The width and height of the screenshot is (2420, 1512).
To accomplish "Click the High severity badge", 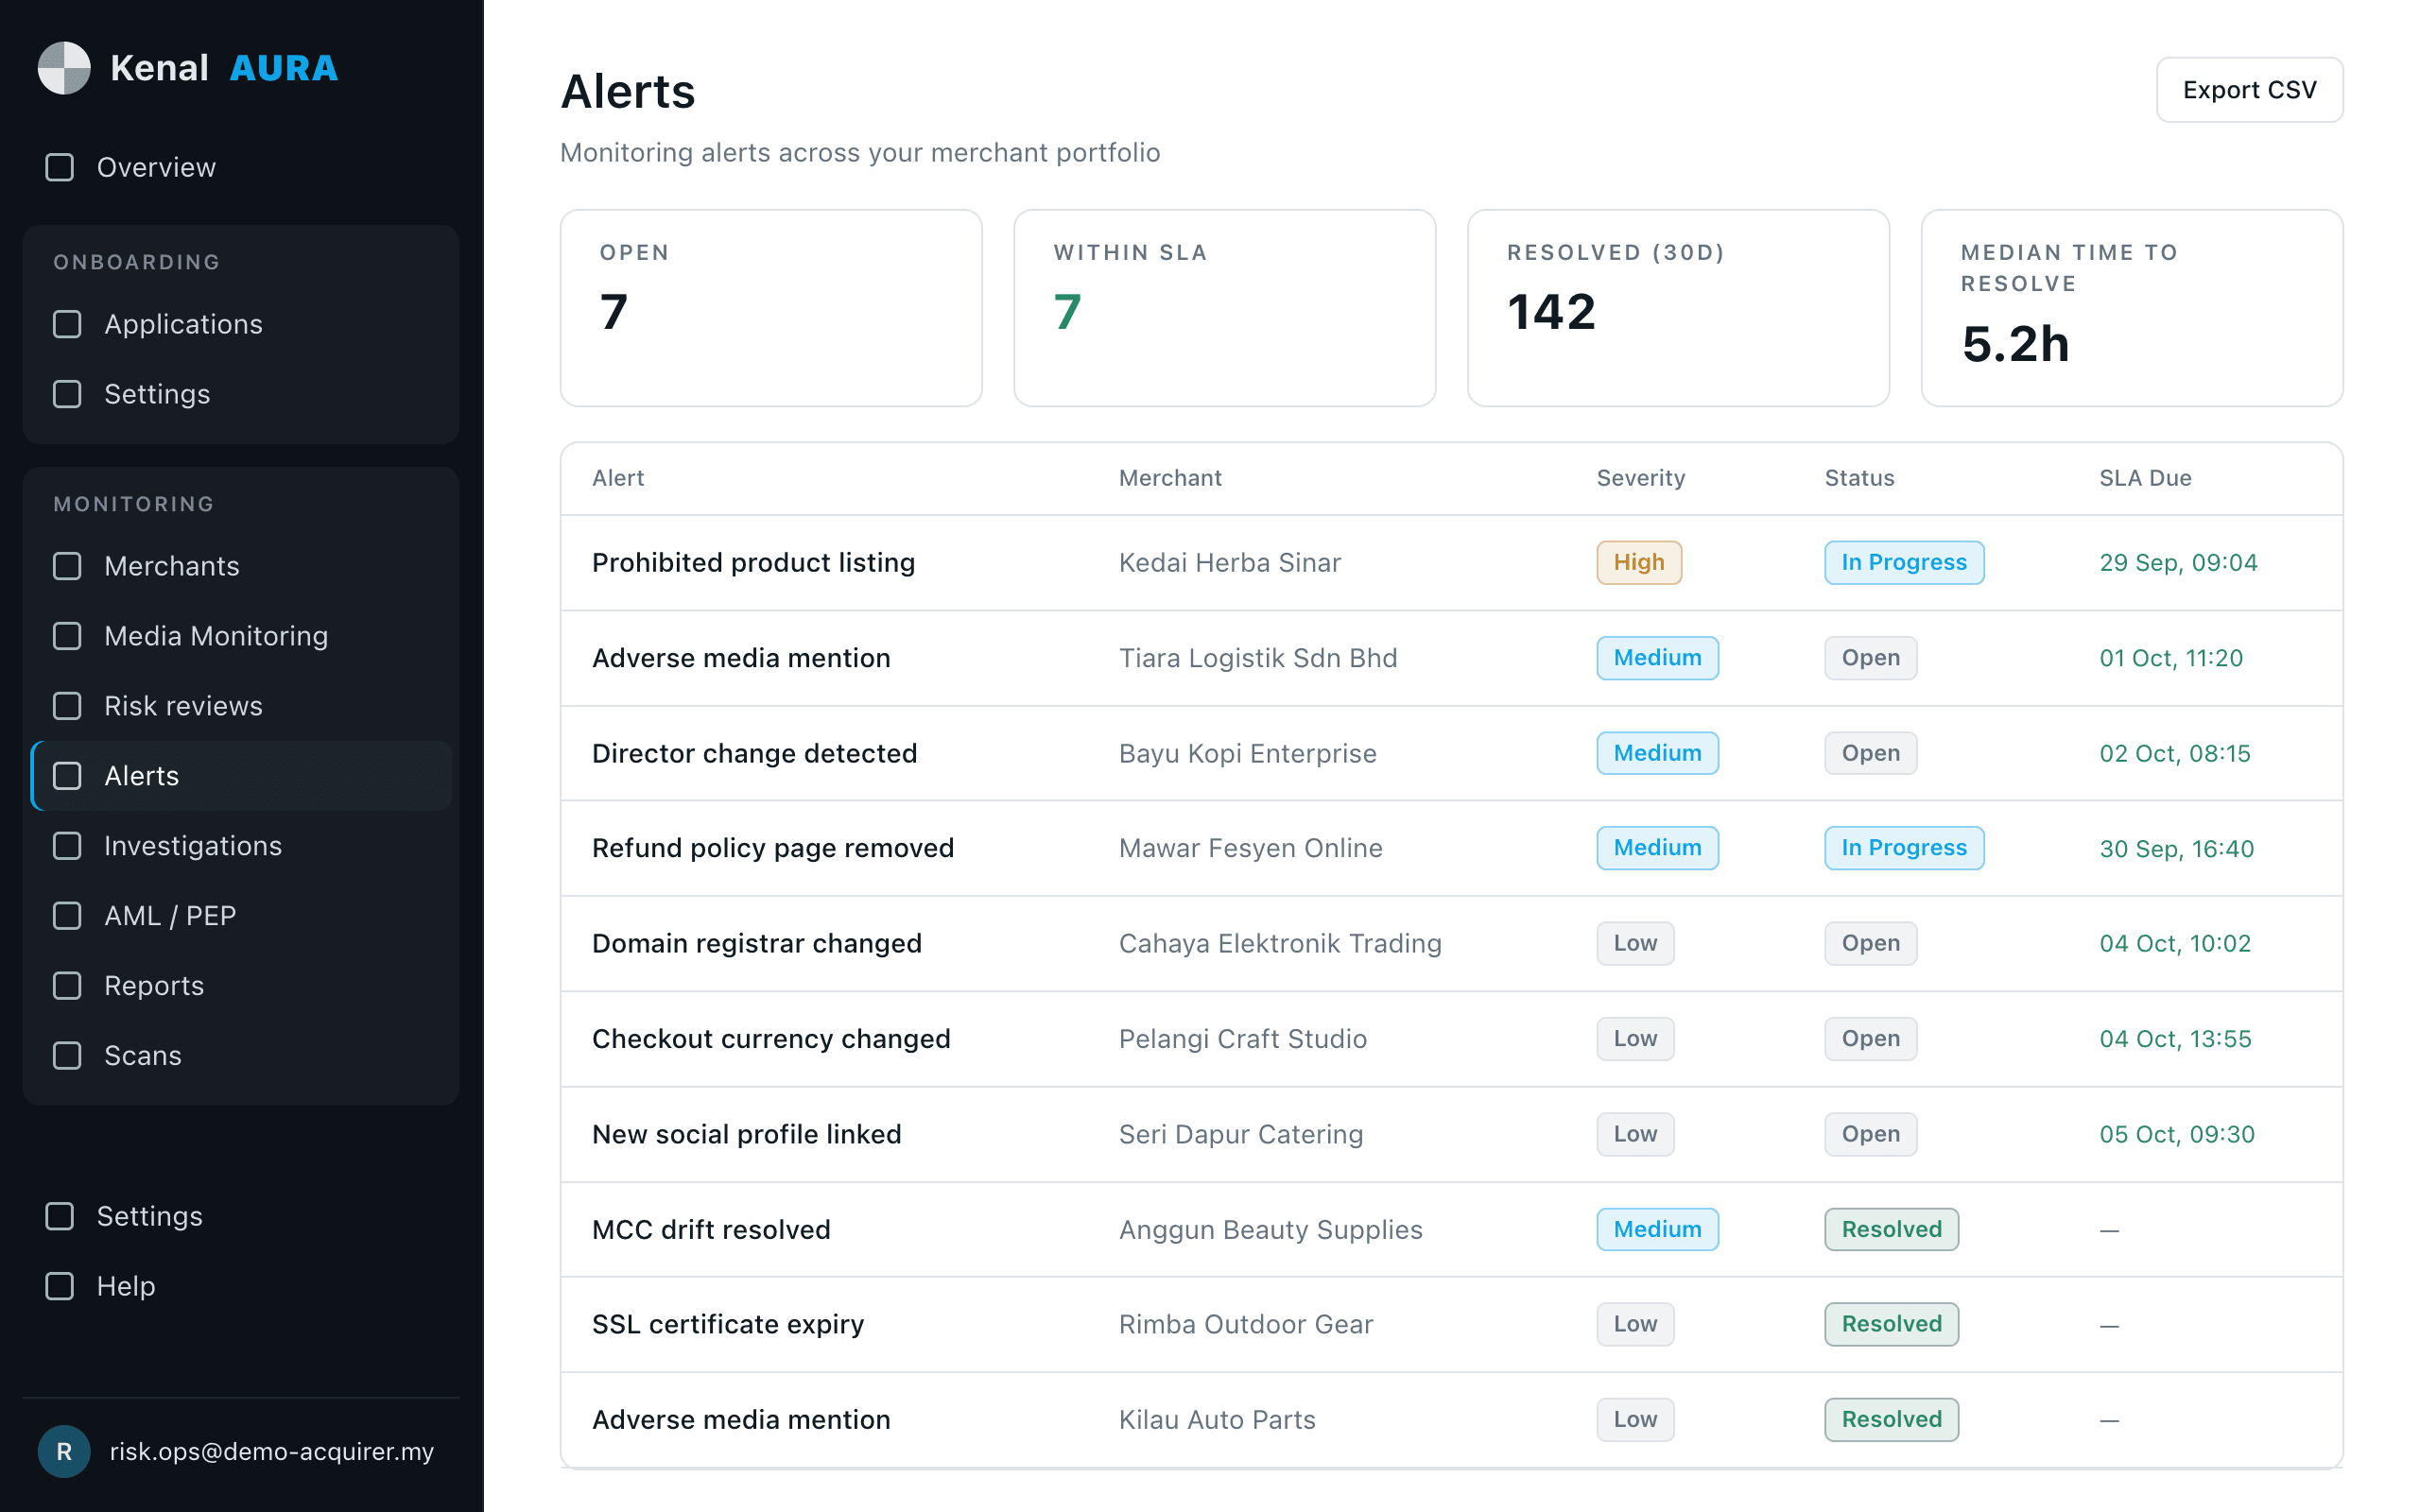I will pos(1639,563).
